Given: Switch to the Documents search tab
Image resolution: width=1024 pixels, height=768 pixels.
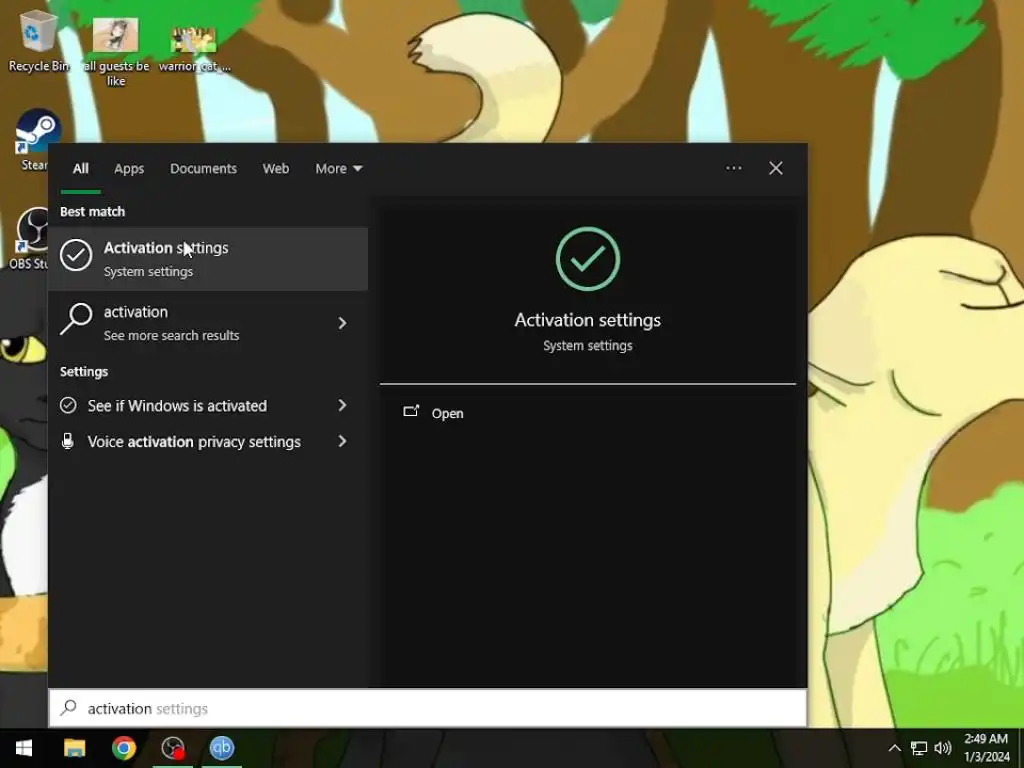Looking at the screenshot, I should click(203, 168).
